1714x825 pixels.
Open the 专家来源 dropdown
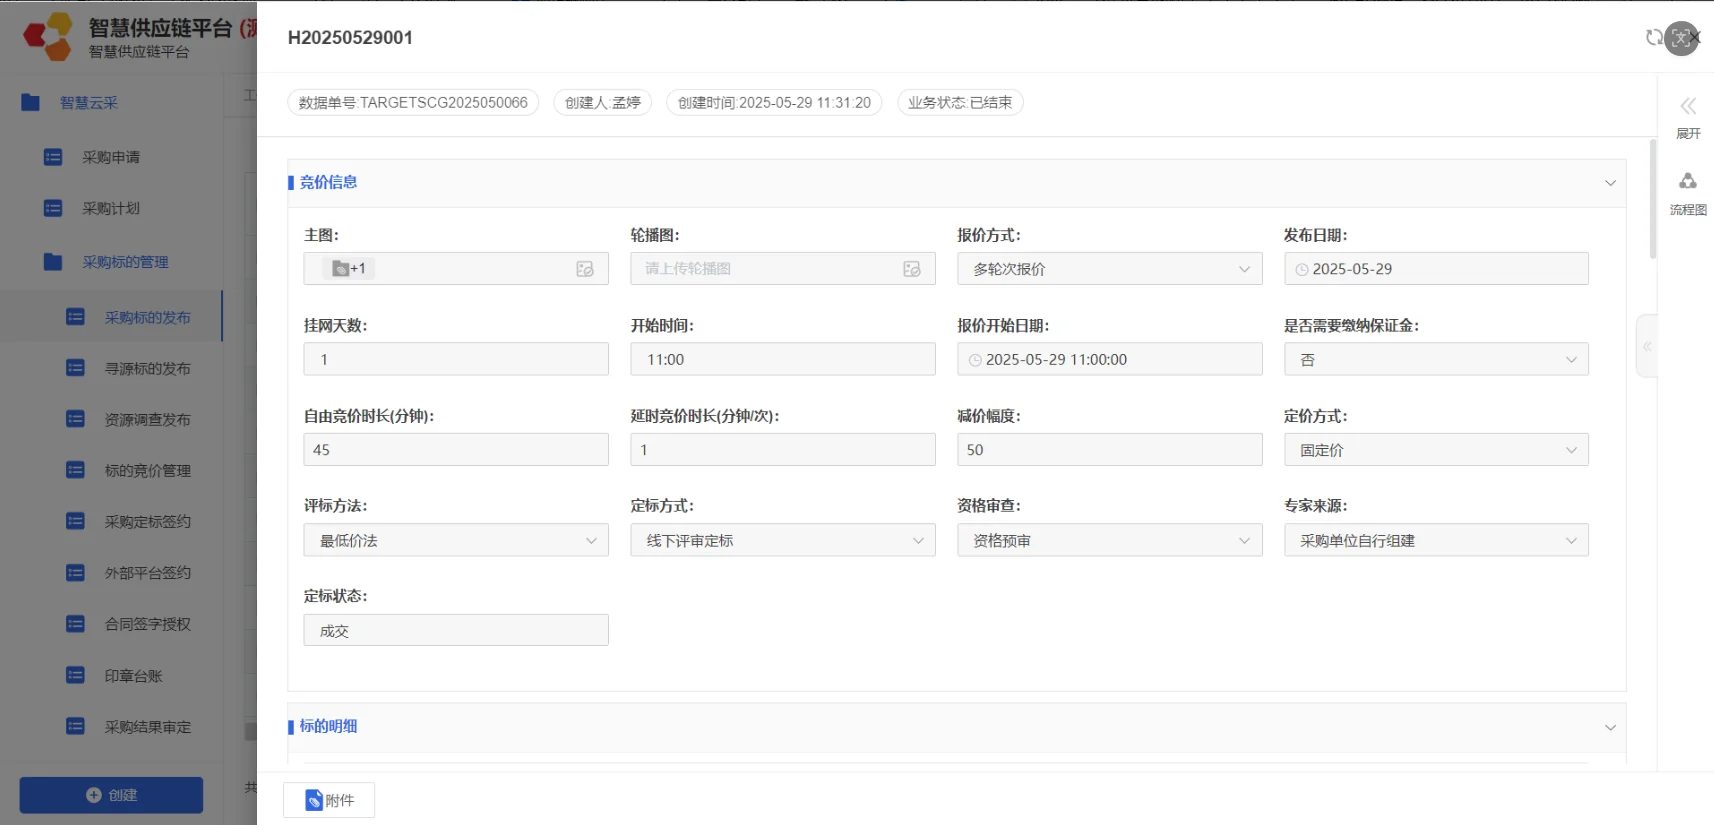pyautogui.click(x=1436, y=540)
